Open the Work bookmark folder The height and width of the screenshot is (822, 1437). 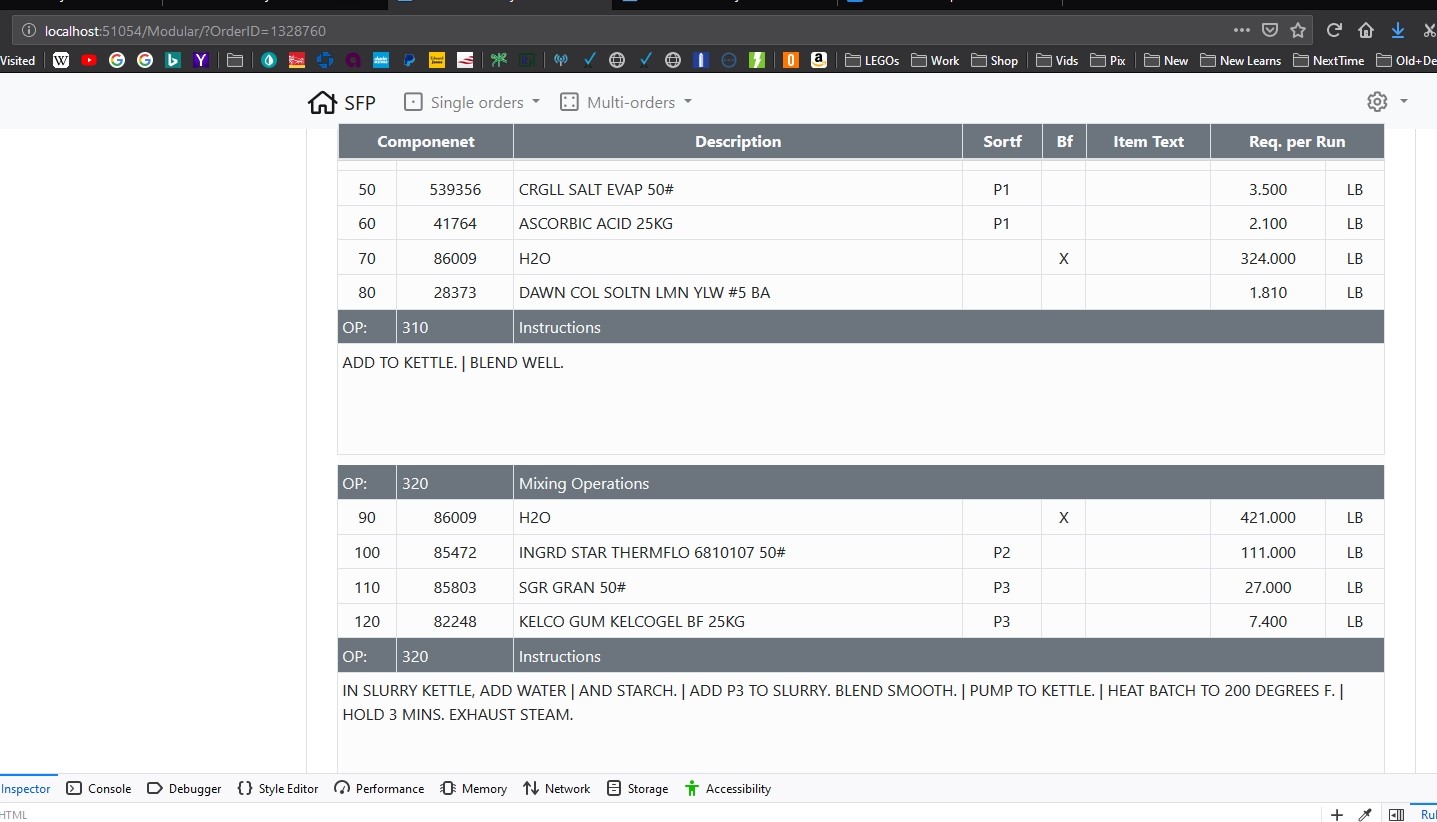[935, 60]
